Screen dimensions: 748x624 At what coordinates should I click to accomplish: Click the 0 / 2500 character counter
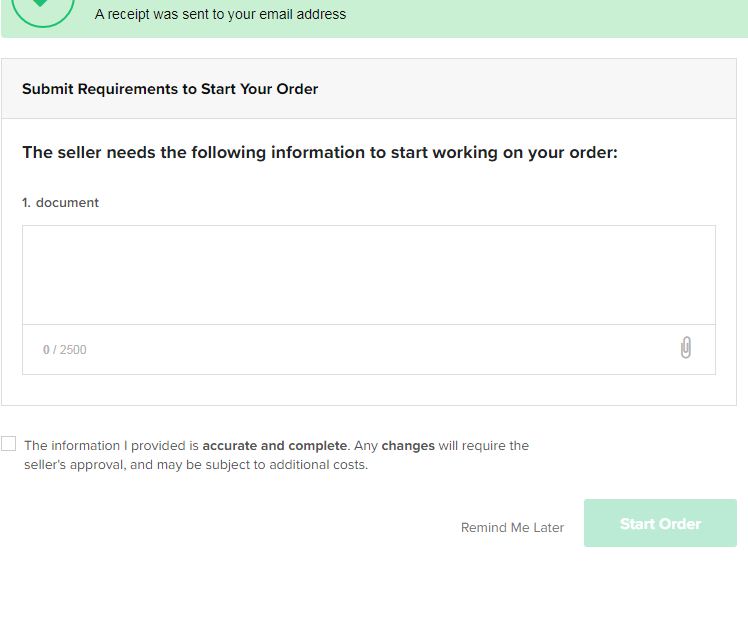coord(65,350)
